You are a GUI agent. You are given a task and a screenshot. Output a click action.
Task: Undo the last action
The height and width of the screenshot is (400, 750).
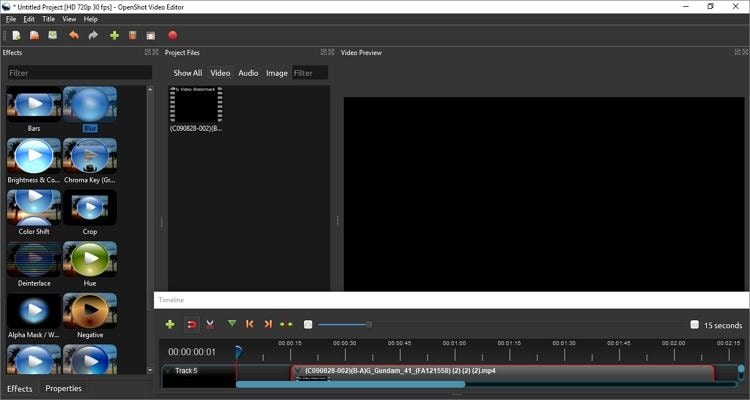(x=74, y=35)
